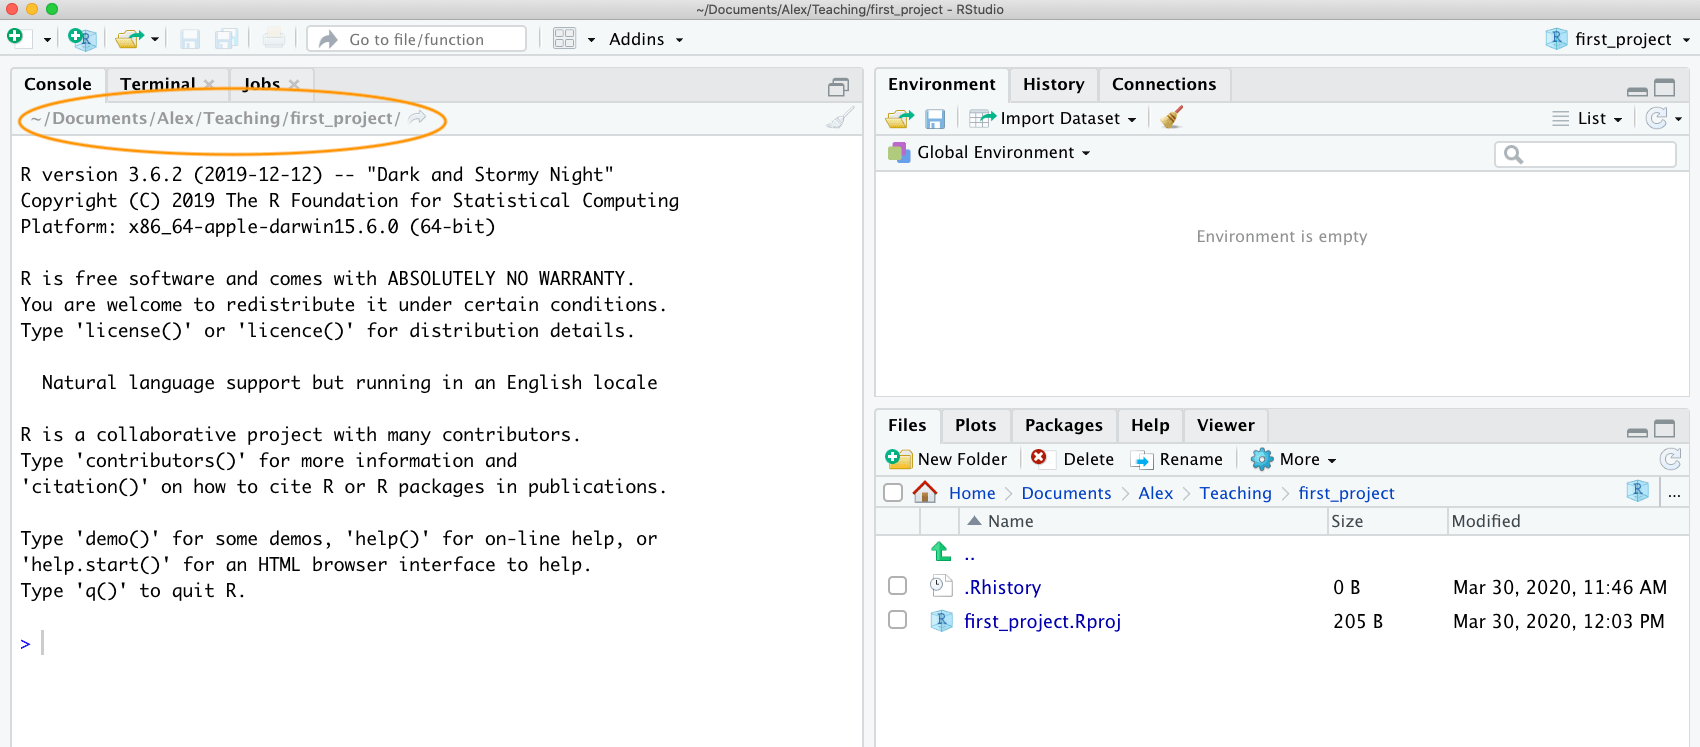Create a project with New Project icon

[82, 39]
